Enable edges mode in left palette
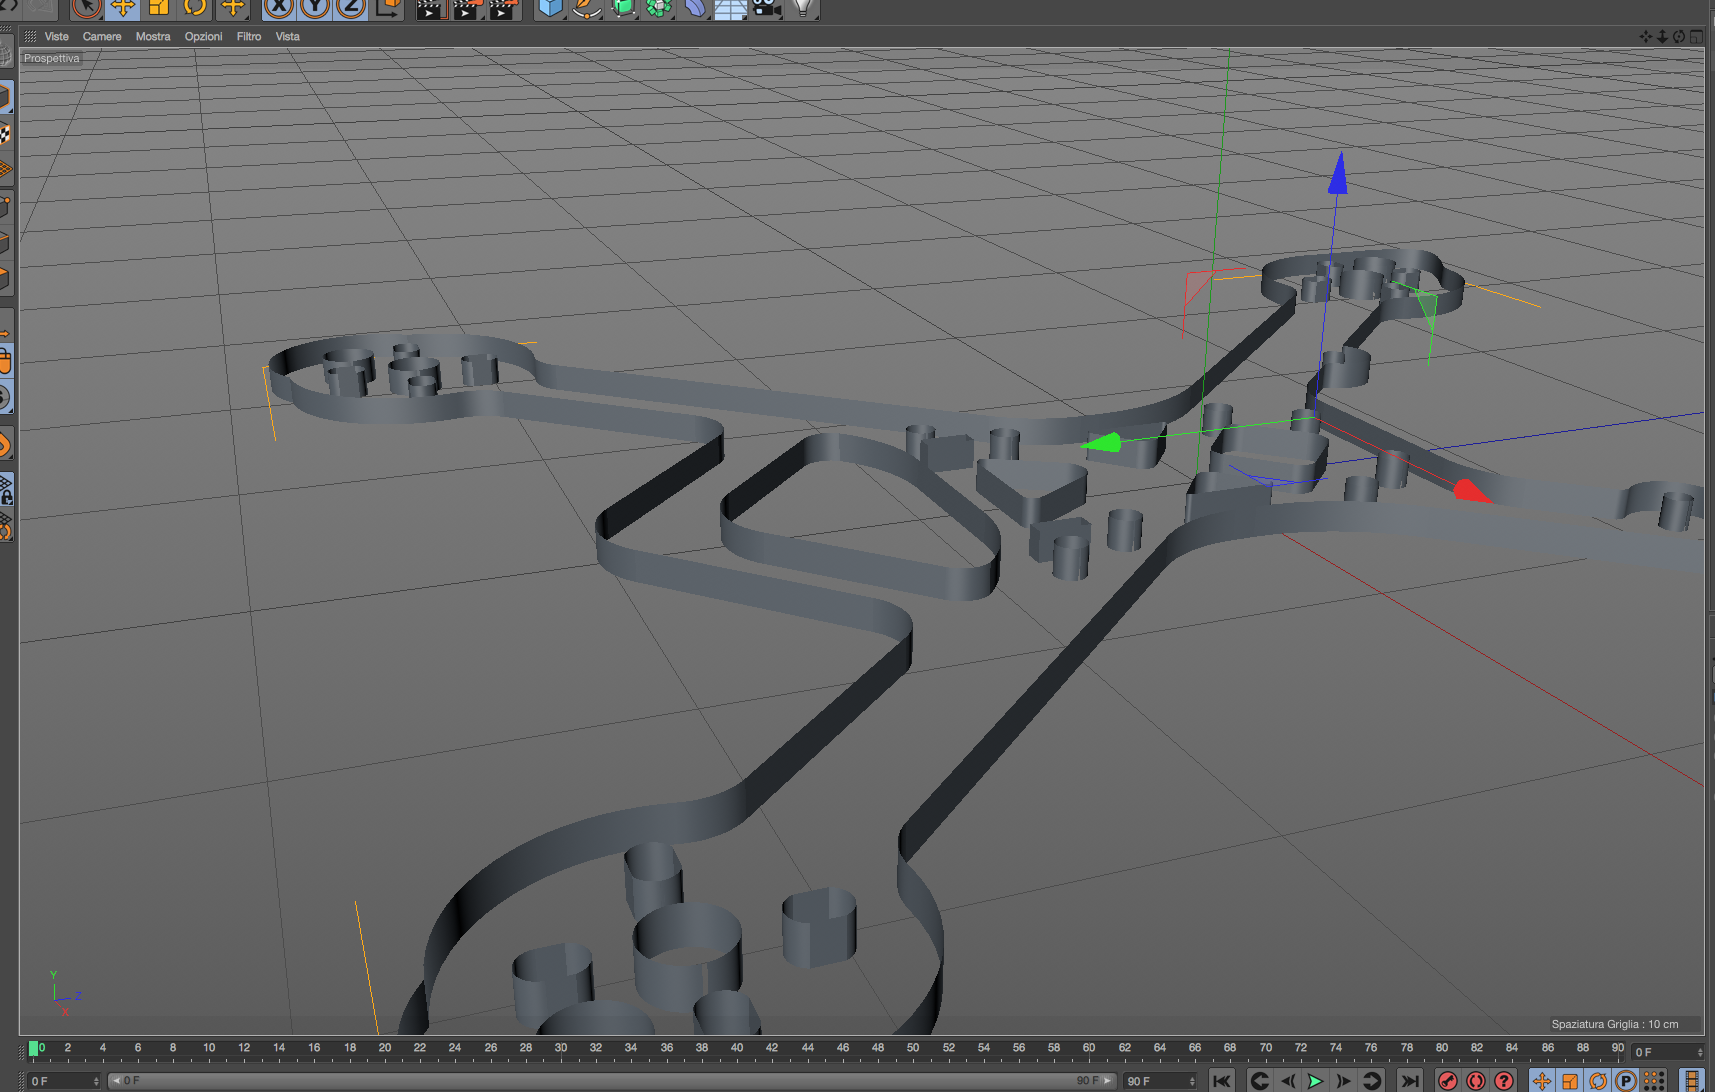 click(x=6, y=242)
